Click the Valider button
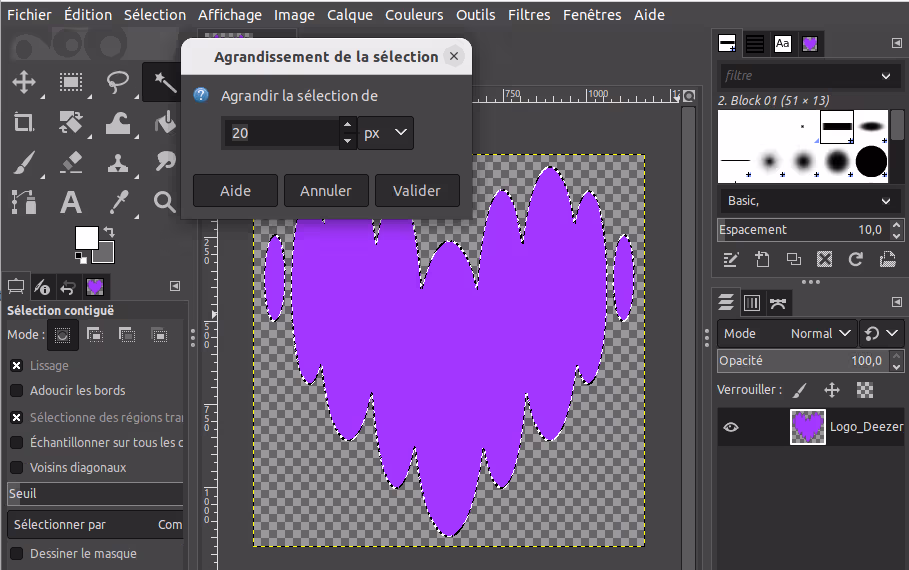 pyautogui.click(x=417, y=190)
